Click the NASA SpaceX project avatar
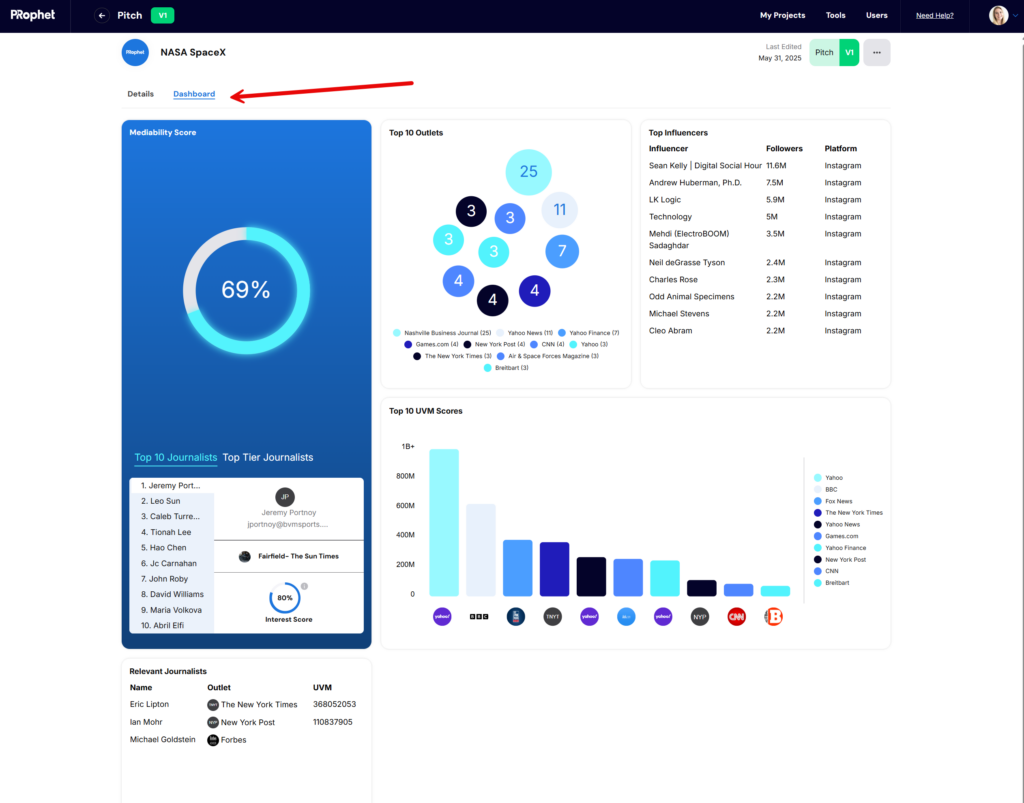 (x=135, y=52)
